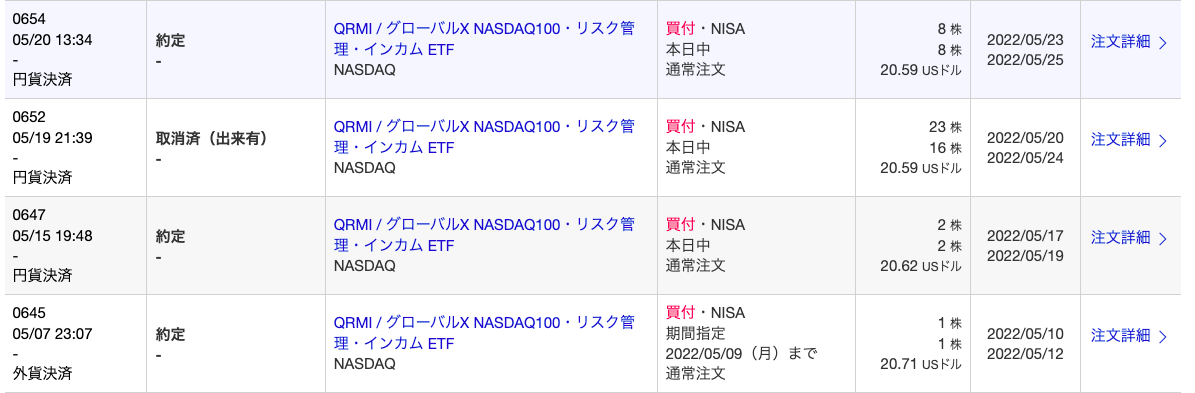Select the 2022/05/09（月）まで period text
Image resolution: width=1195 pixels, height=393 pixels.
(x=741, y=353)
